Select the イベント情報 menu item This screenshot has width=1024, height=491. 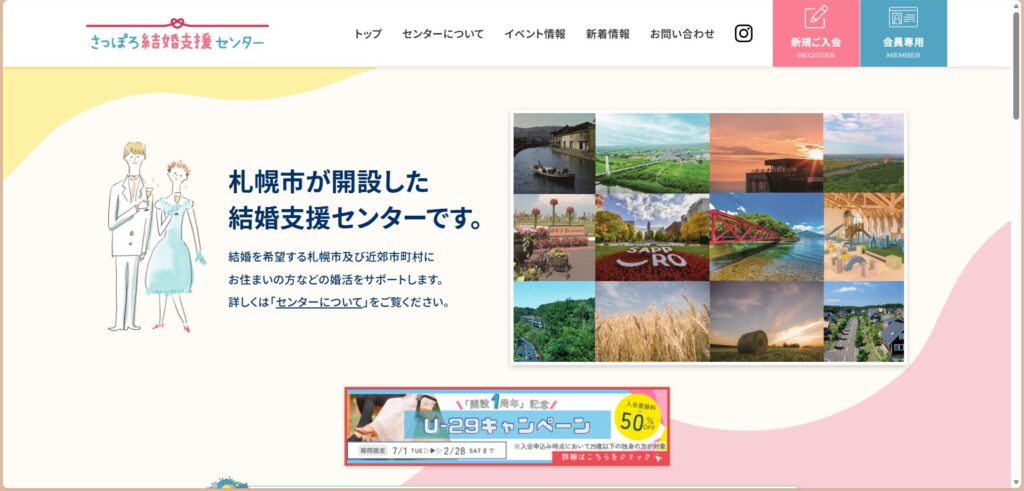(x=534, y=34)
